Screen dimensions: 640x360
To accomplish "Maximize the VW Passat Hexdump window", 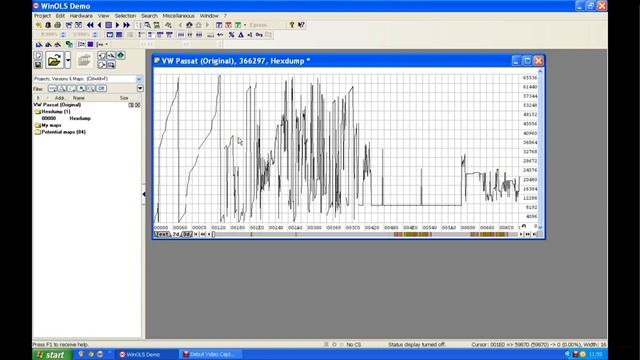I will coord(527,61).
